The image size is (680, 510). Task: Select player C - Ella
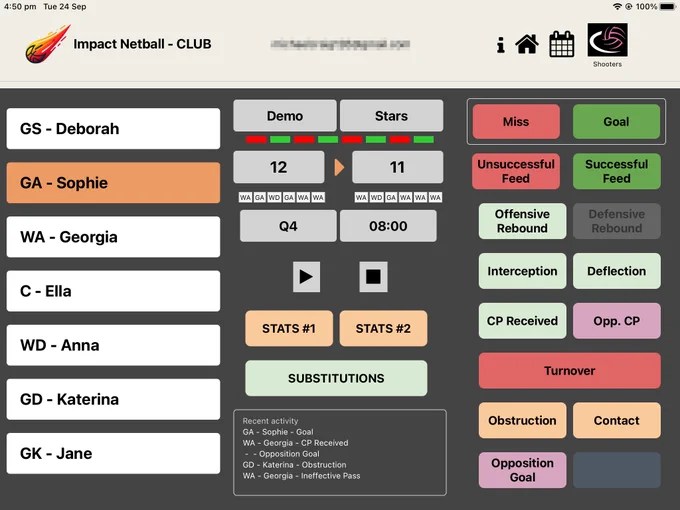113,291
